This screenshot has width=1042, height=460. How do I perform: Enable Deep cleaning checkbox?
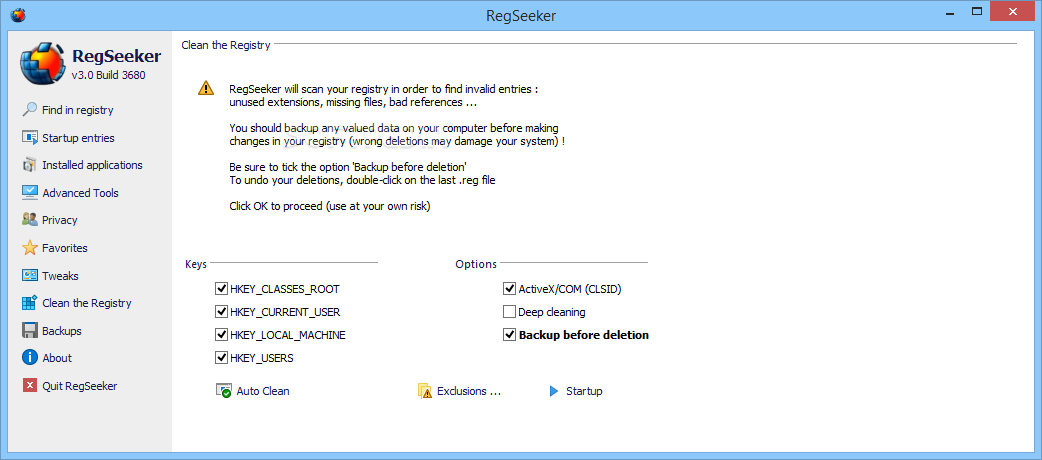coord(510,312)
